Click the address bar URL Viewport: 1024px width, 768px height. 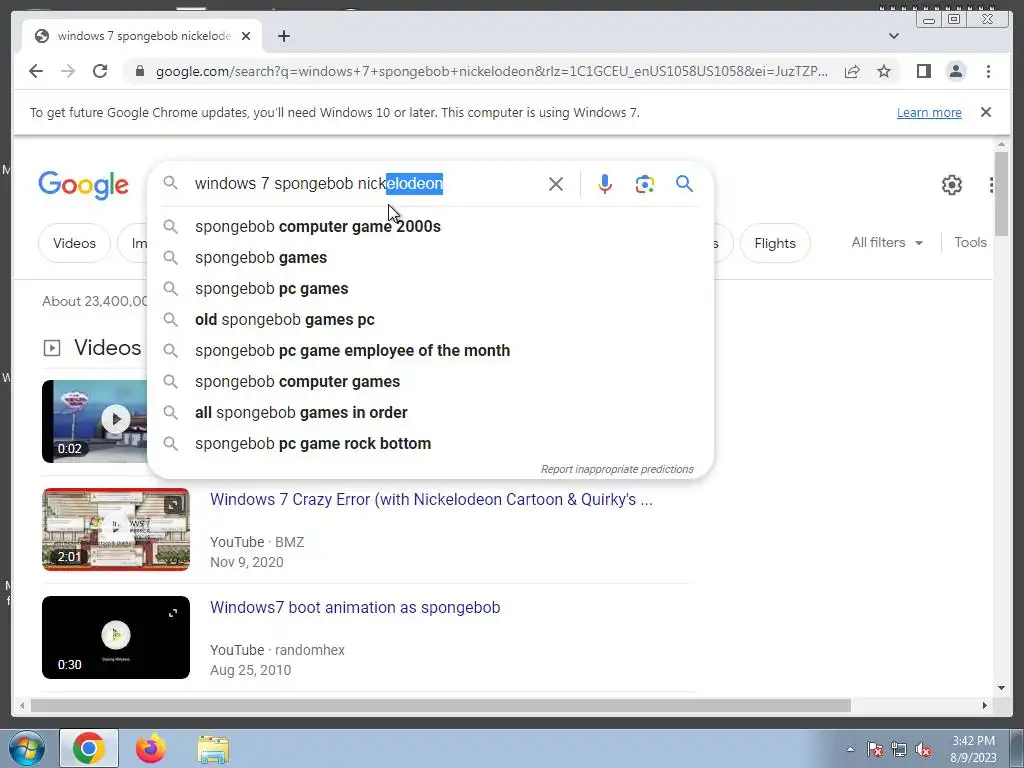coord(491,71)
